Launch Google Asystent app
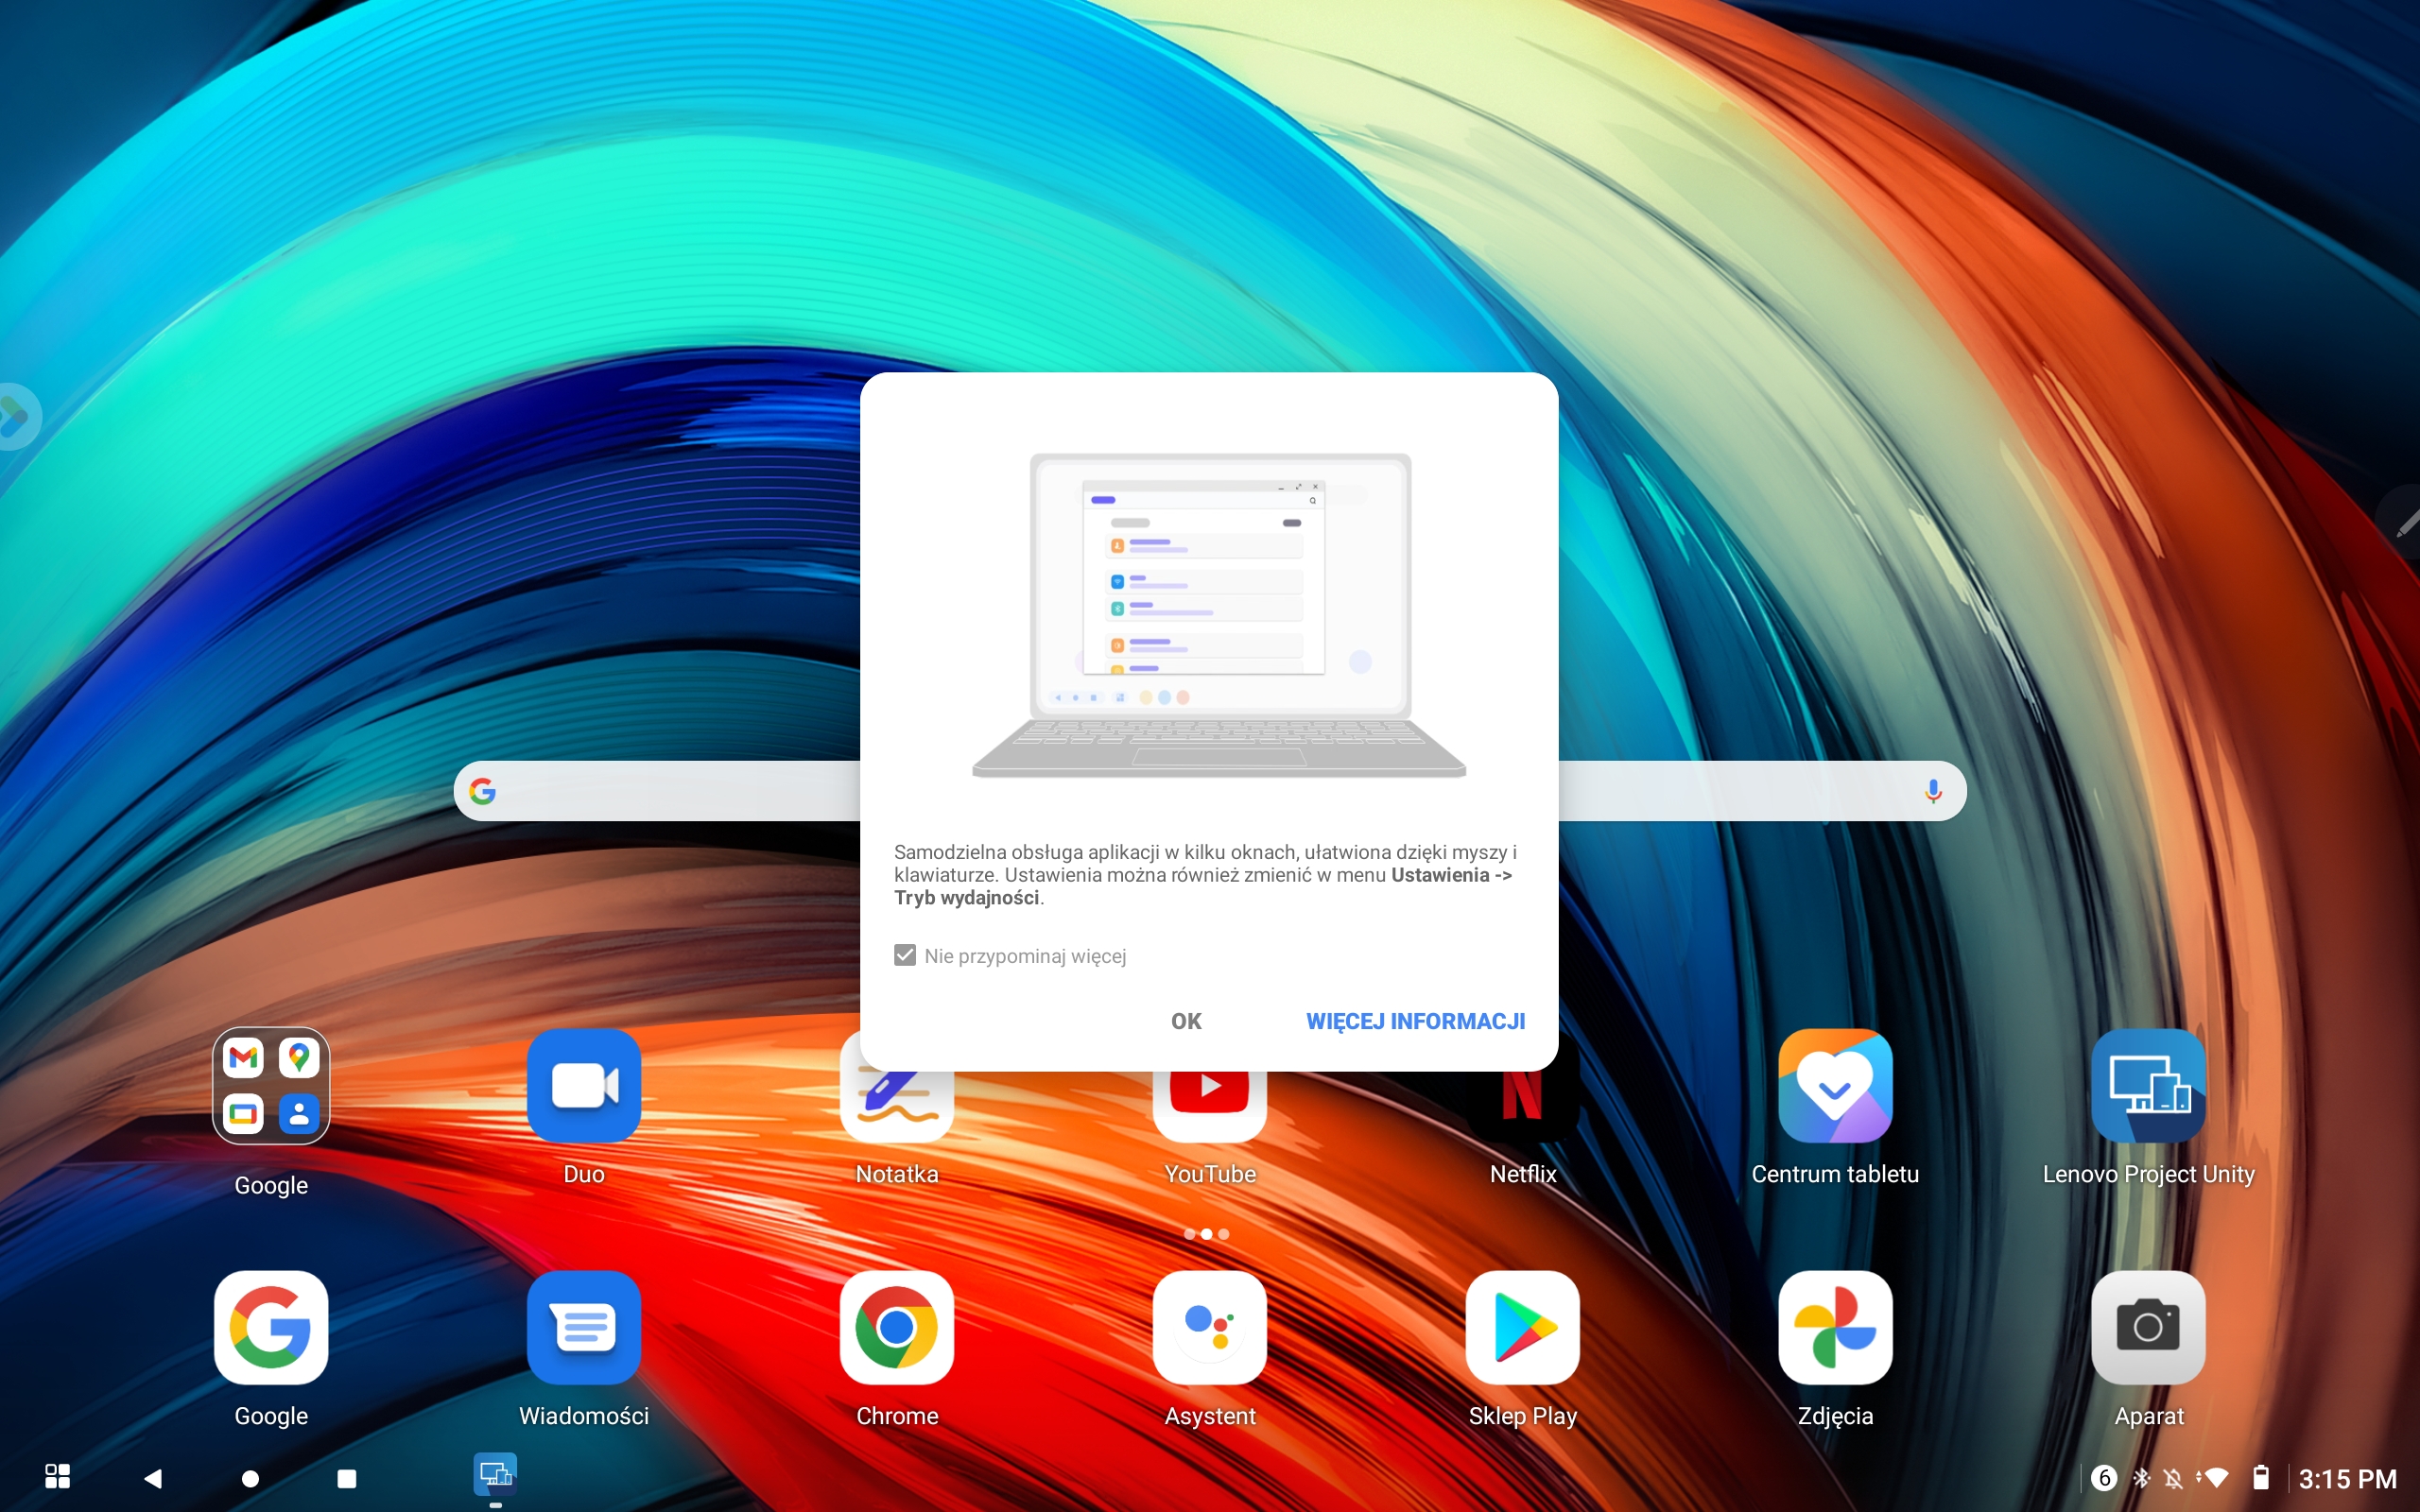The width and height of the screenshot is (2420, 1512). pyautogui.click(x=1209, y=1328)
